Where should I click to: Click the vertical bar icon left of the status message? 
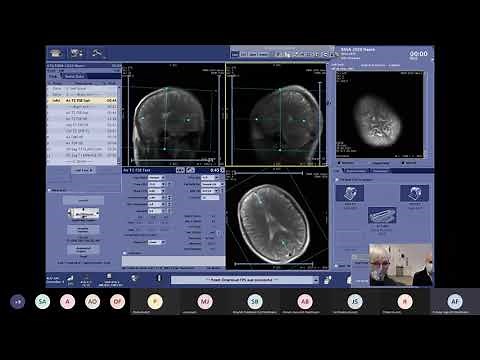159,278
